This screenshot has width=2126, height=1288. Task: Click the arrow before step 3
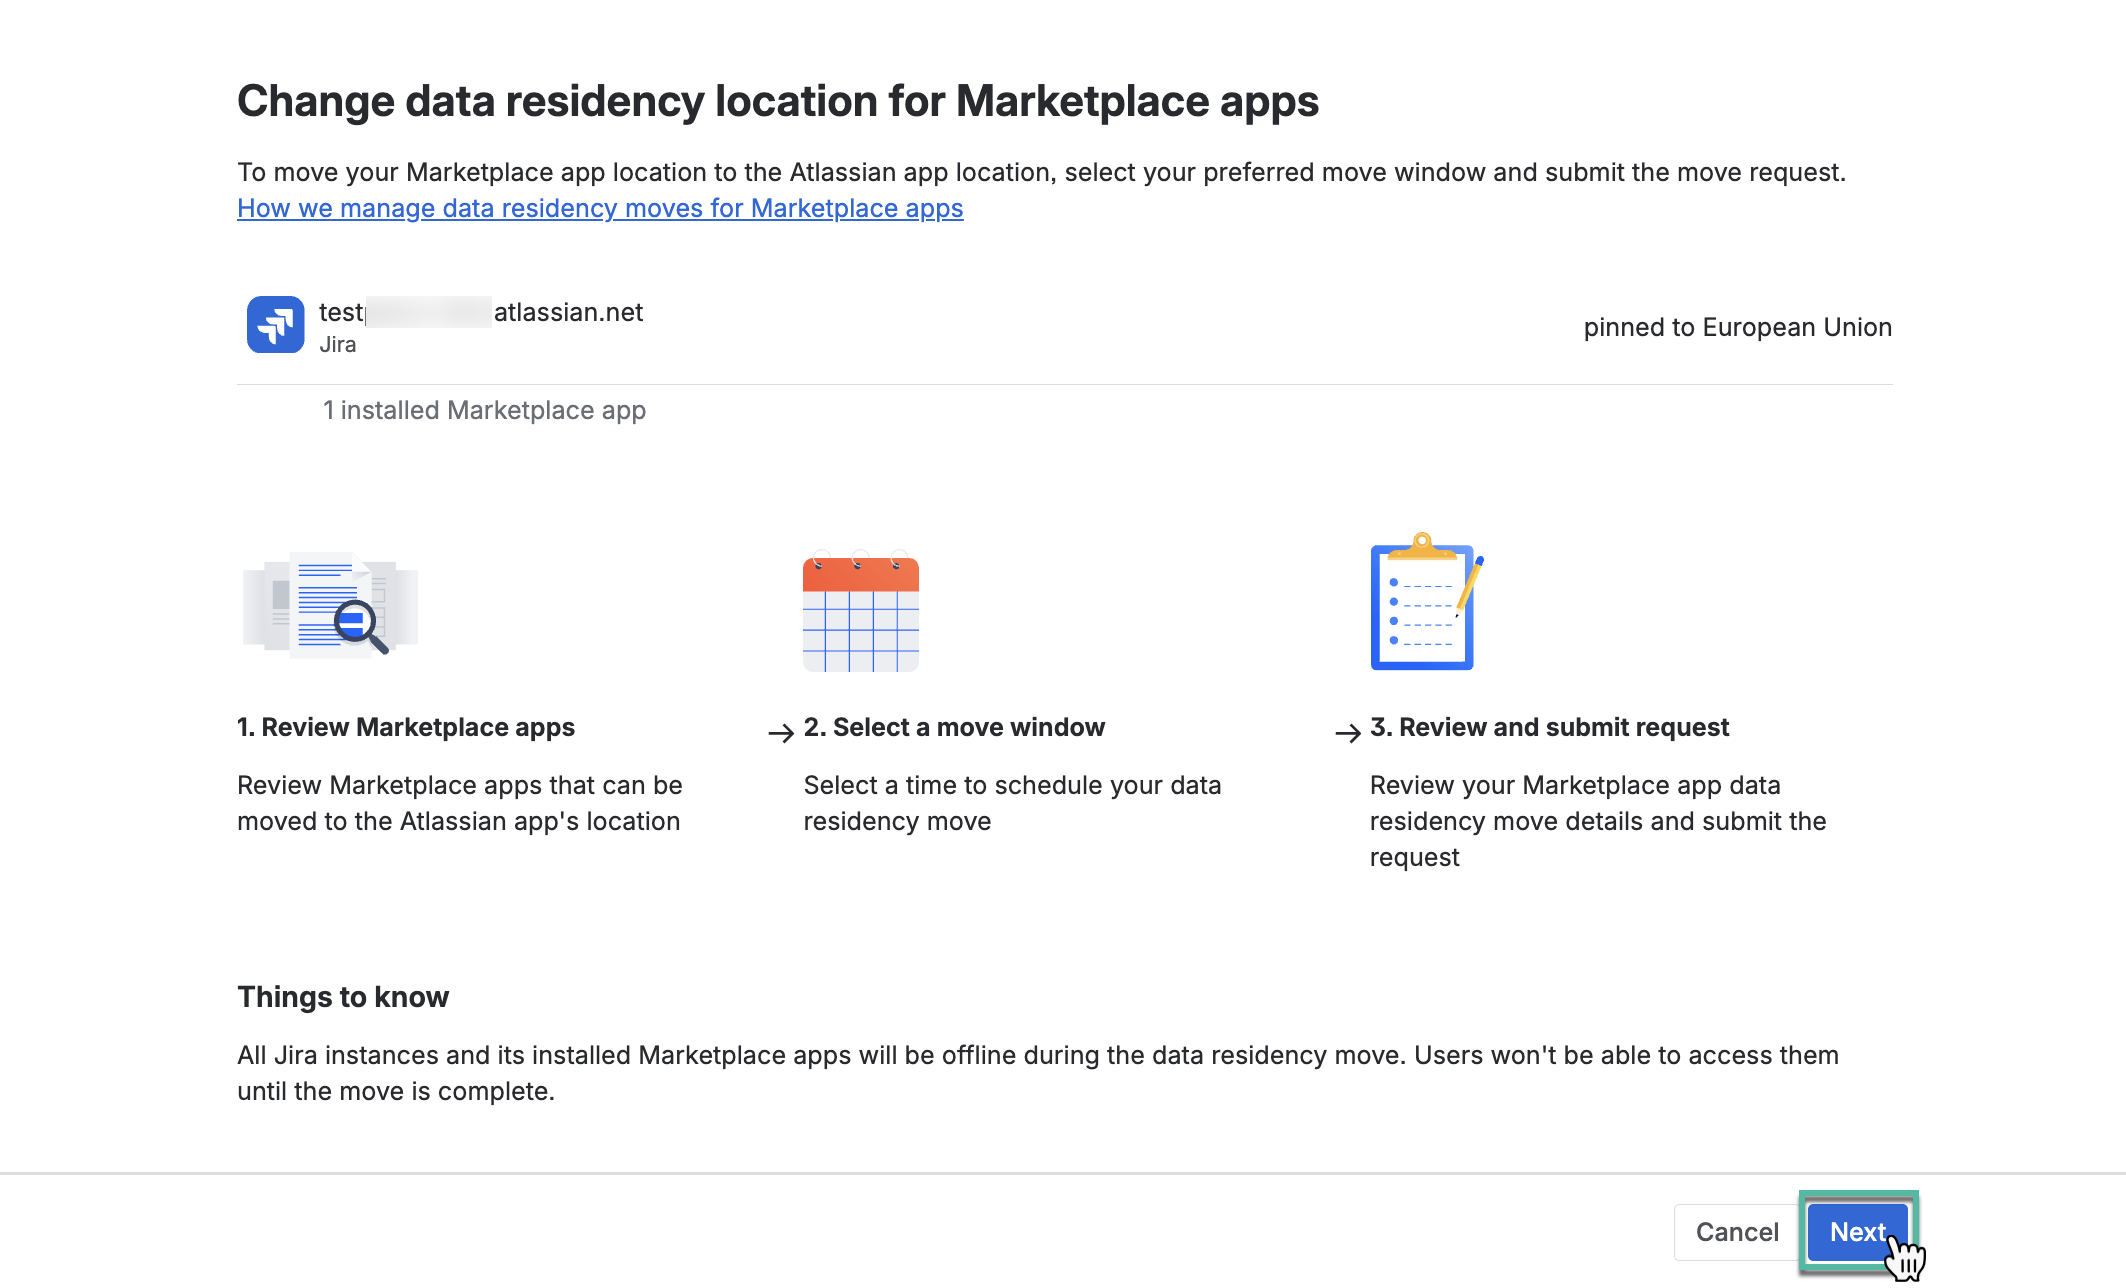(1348, 733)
